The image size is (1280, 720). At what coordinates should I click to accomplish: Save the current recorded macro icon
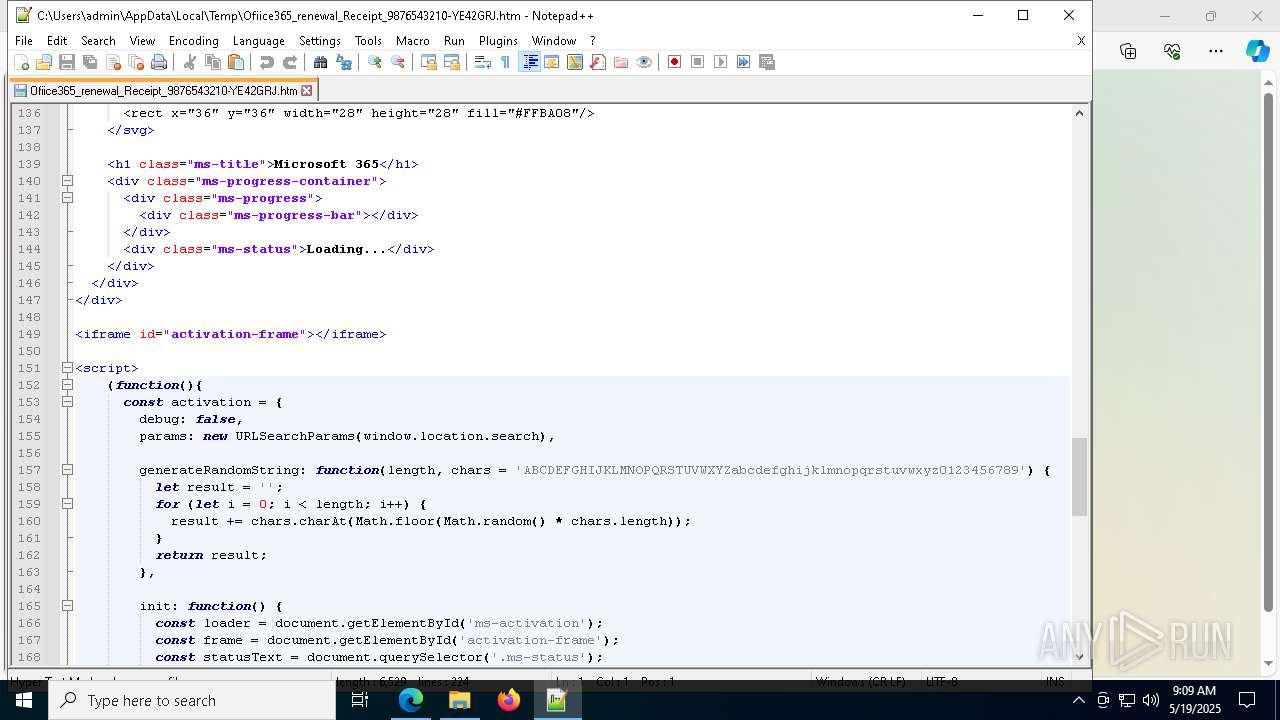767,62
